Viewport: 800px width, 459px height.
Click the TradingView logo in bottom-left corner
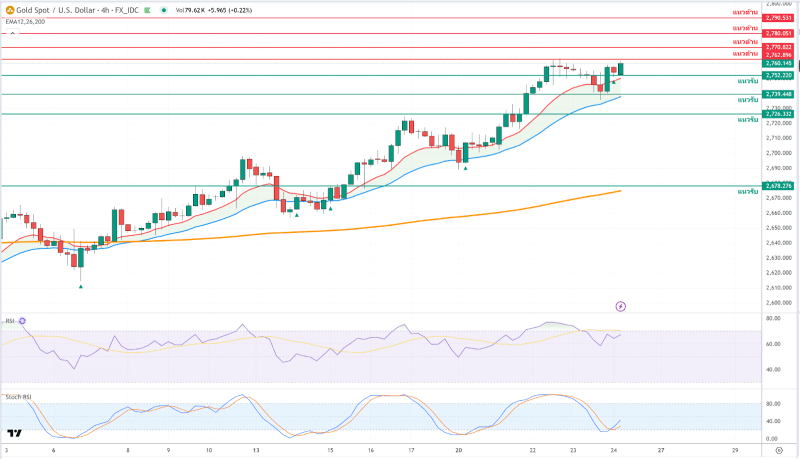click(x=14, y=433)
